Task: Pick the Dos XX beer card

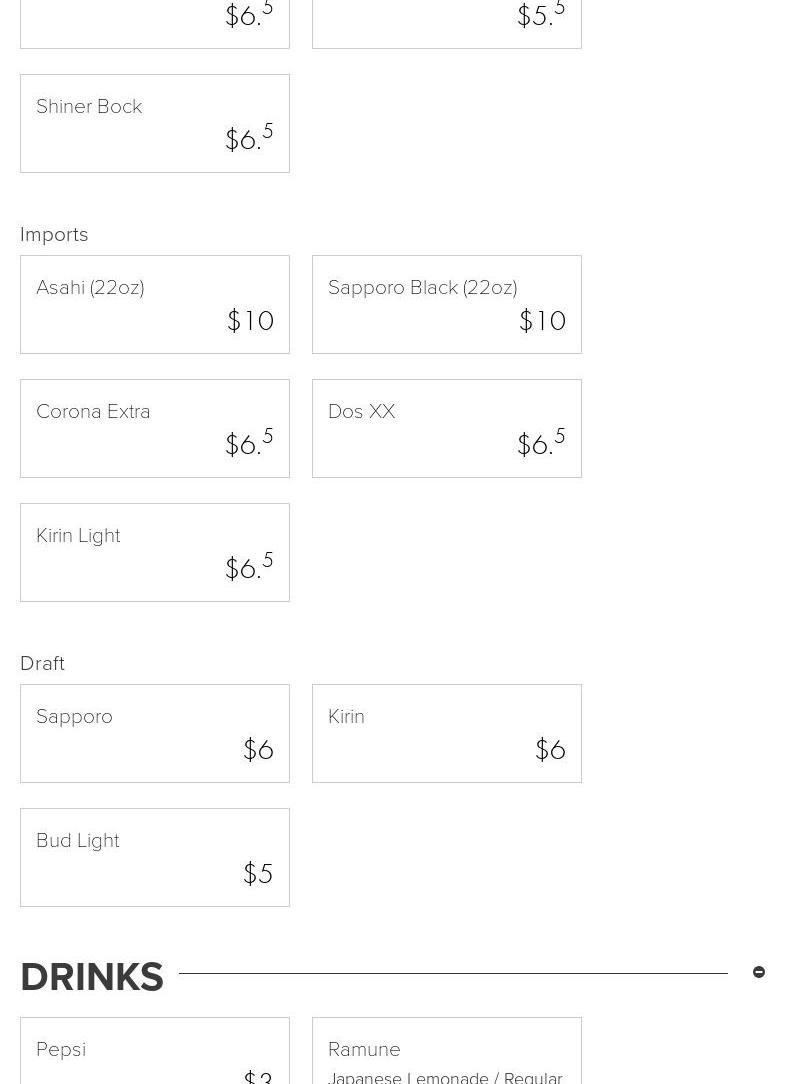Action: point(446,428)
